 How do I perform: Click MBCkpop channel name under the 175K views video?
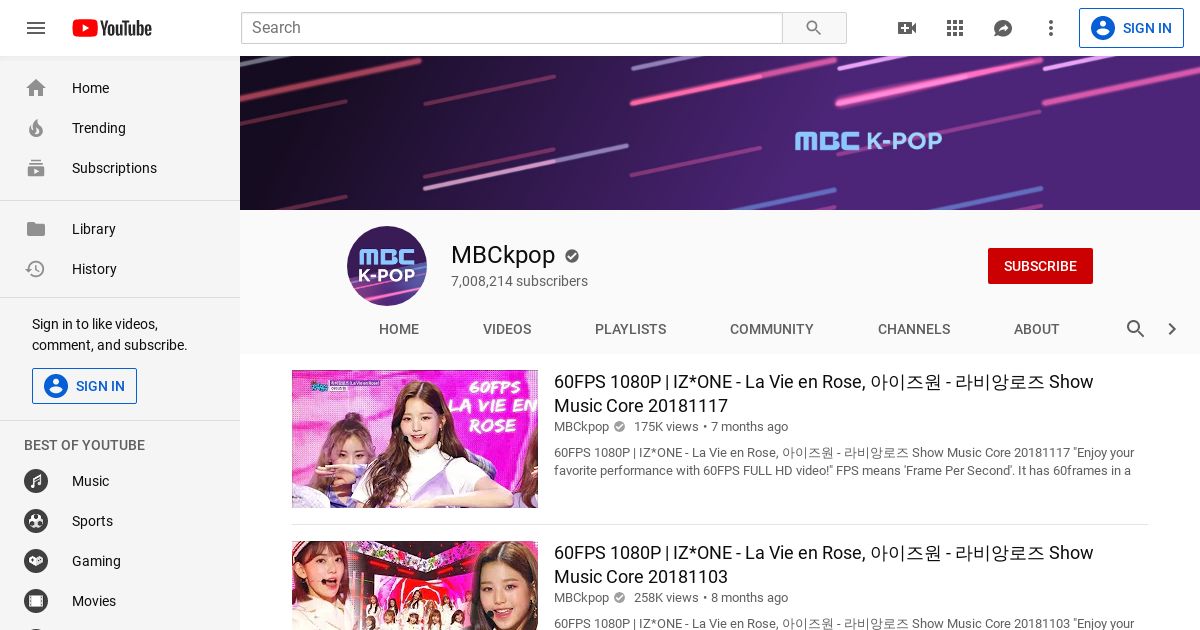coord(581,427)
